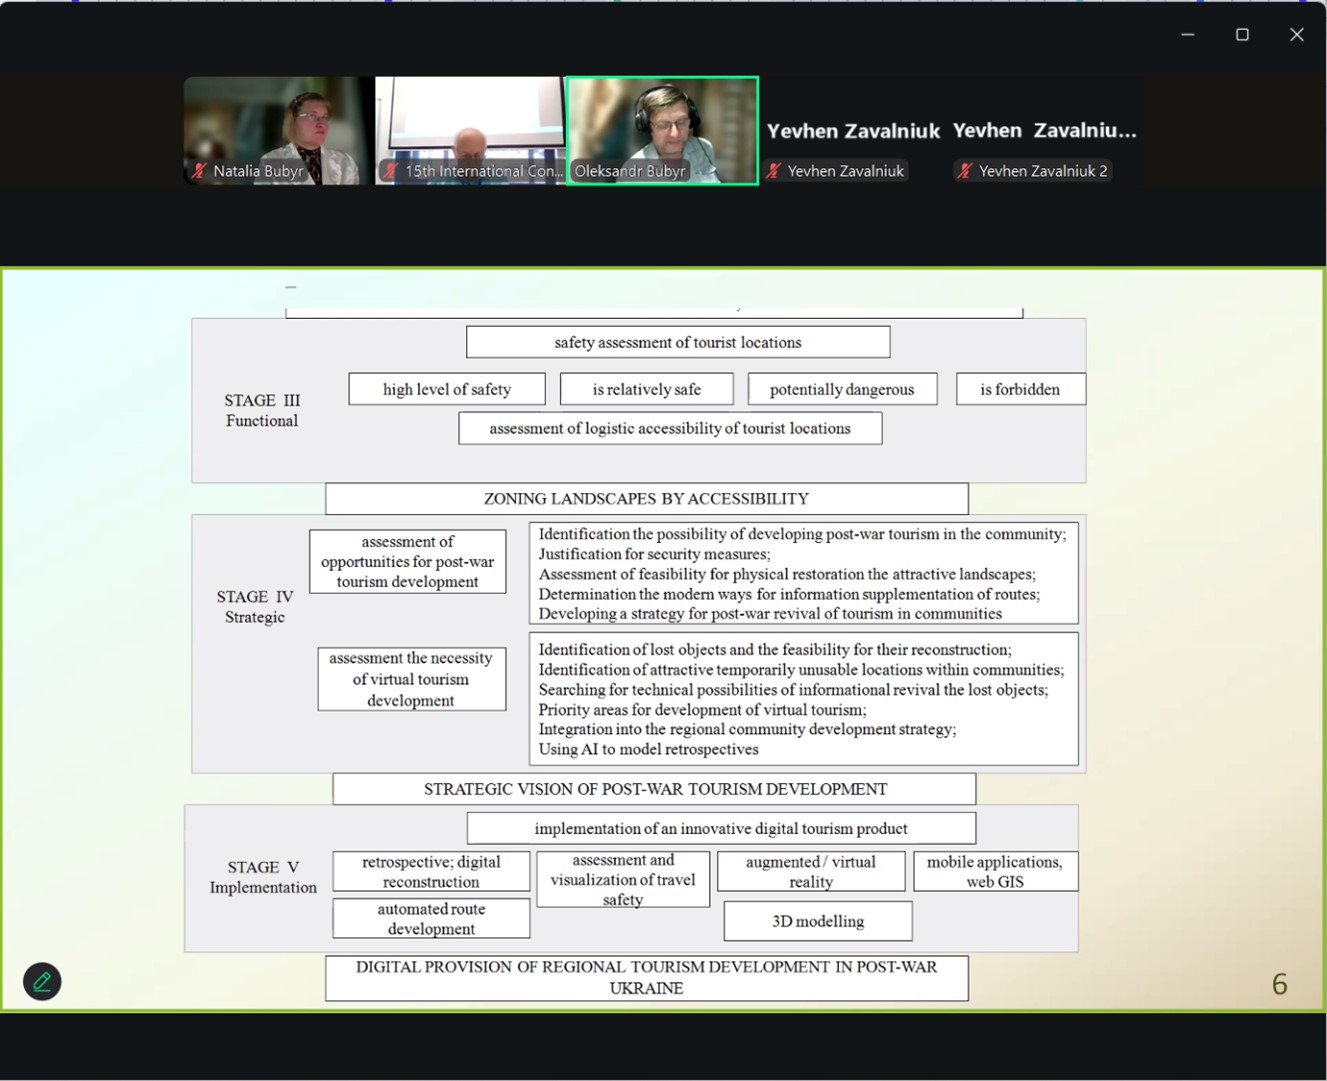
Task: Click the muted mic icon beside Yevhen Zavalniuk
Action: click(774, 171)
